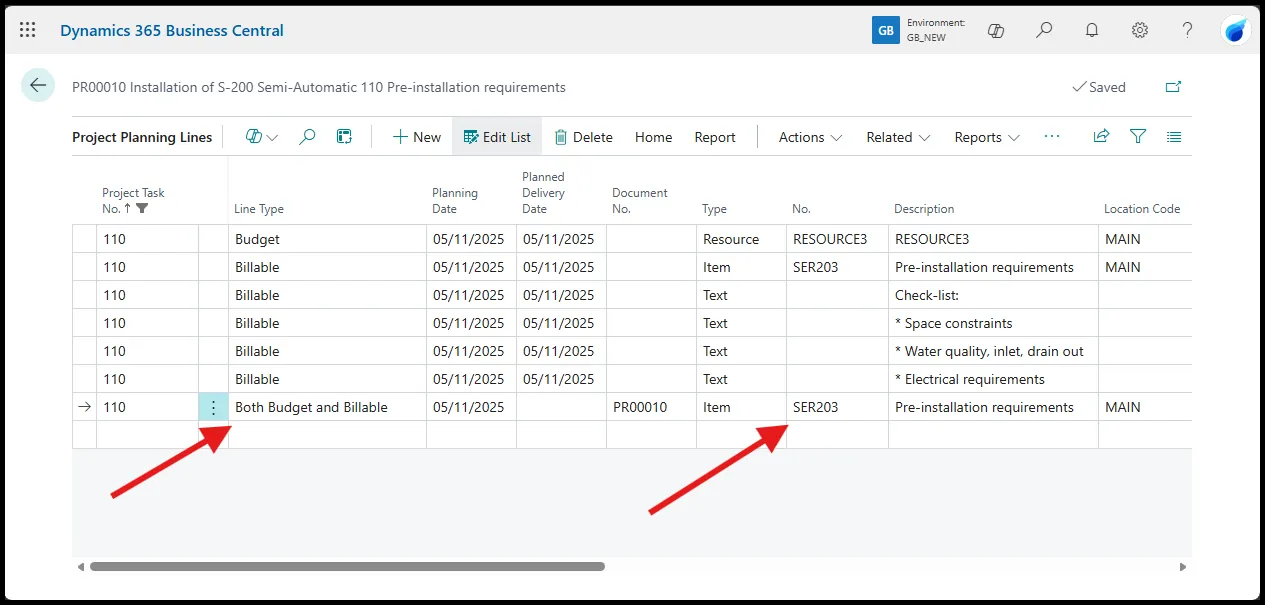Show more toolbar options ellipsis

pos(1052,137)
